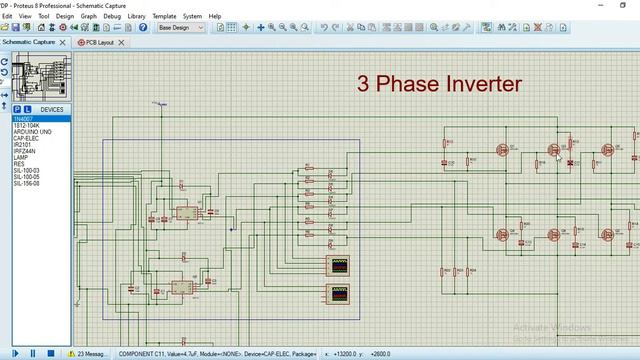
Task: Click the blue center-at-cursor pan icon
Action: (x=261, y=27)
